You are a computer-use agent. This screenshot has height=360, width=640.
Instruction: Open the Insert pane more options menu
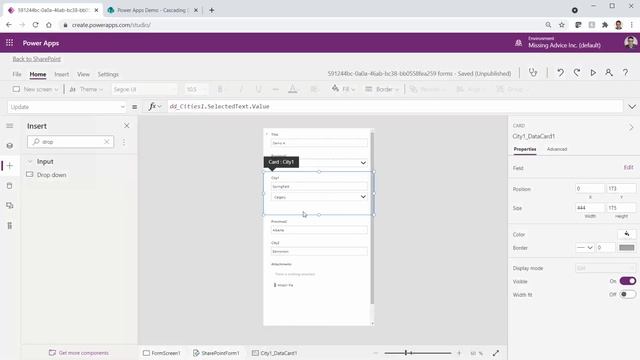124,142
